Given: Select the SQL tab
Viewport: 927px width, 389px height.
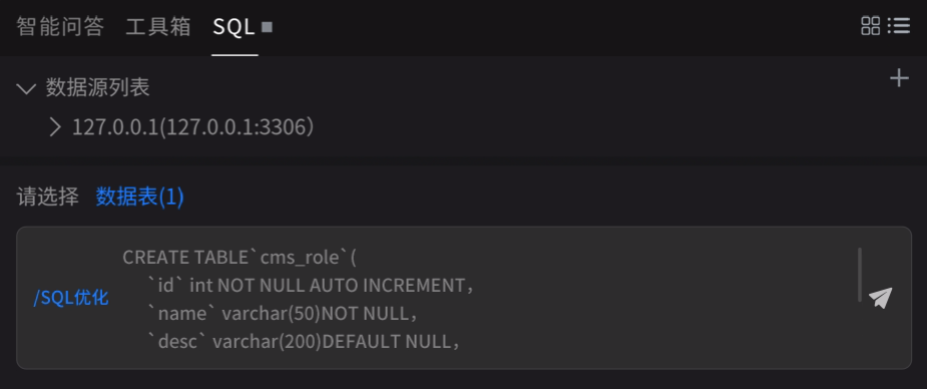Looking at the screenshot, I should pos(234,27).
